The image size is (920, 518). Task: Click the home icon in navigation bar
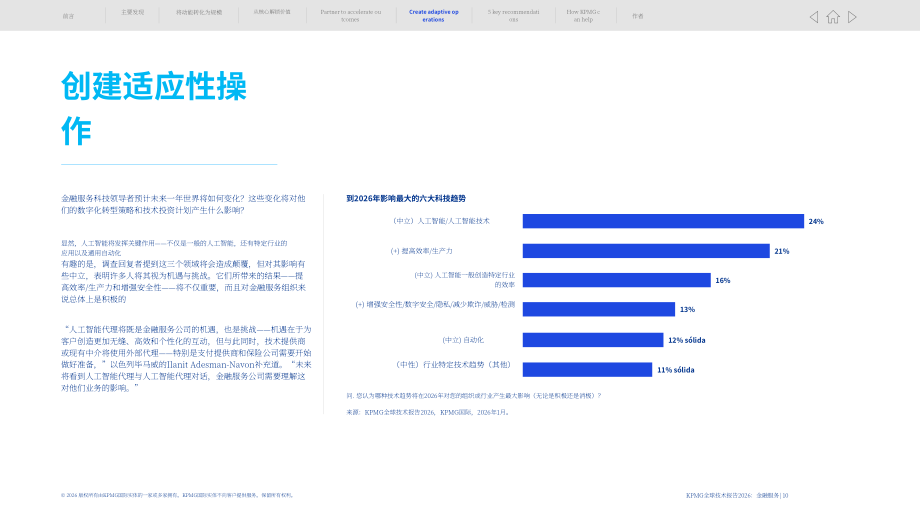tap(833, 17)
